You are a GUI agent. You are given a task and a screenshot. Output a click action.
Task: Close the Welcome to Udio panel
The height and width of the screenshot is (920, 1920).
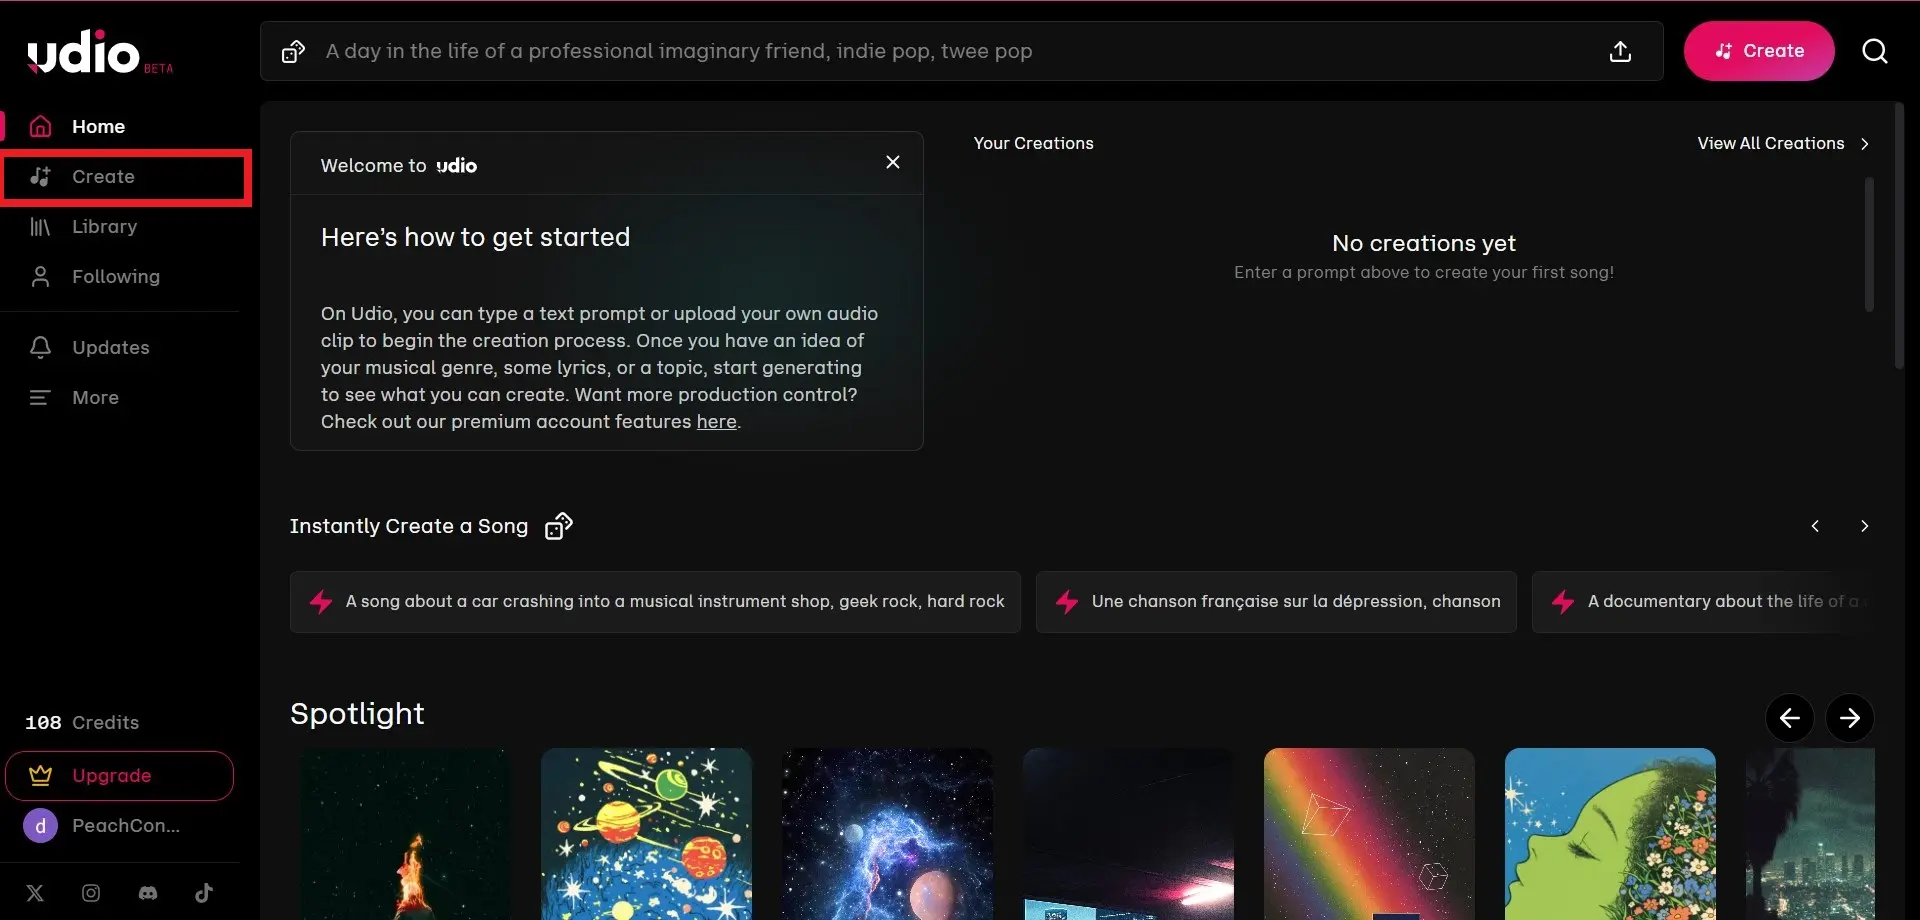[893, 162]
